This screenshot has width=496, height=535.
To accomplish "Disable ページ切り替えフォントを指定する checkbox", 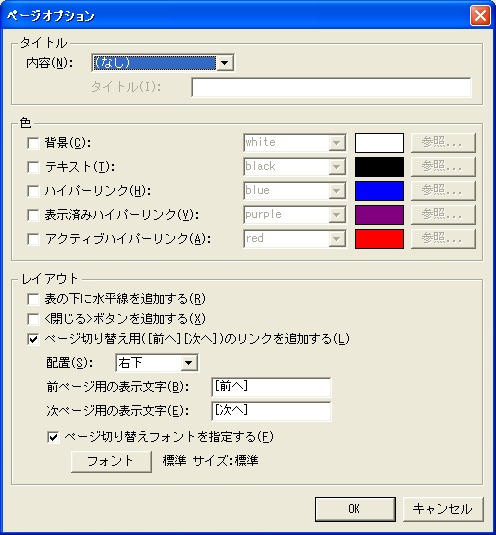I will tap(53, 437).
